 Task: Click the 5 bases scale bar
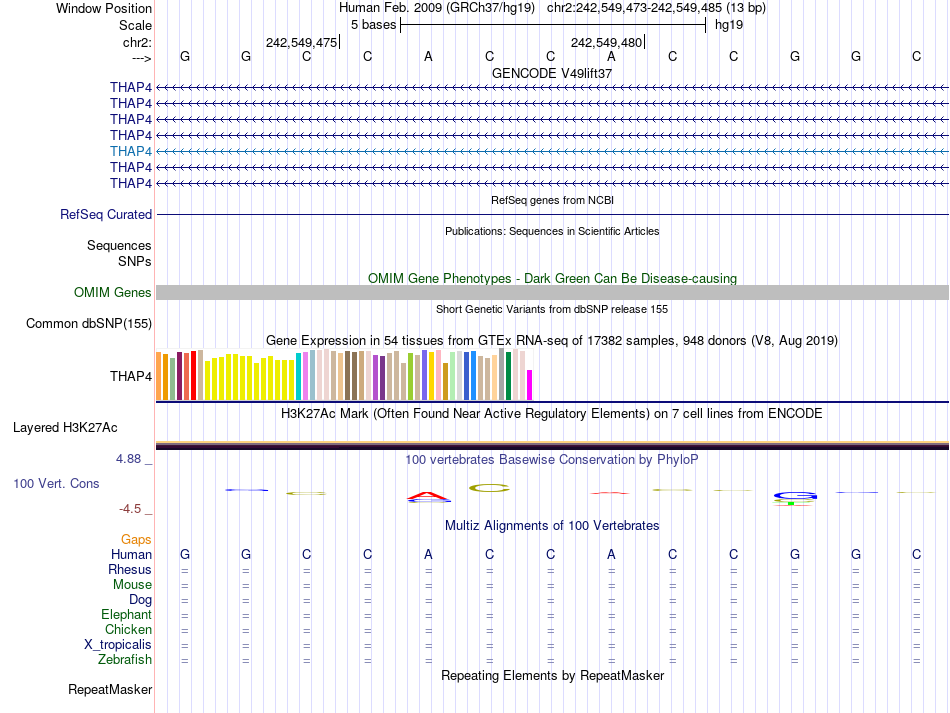553,25
